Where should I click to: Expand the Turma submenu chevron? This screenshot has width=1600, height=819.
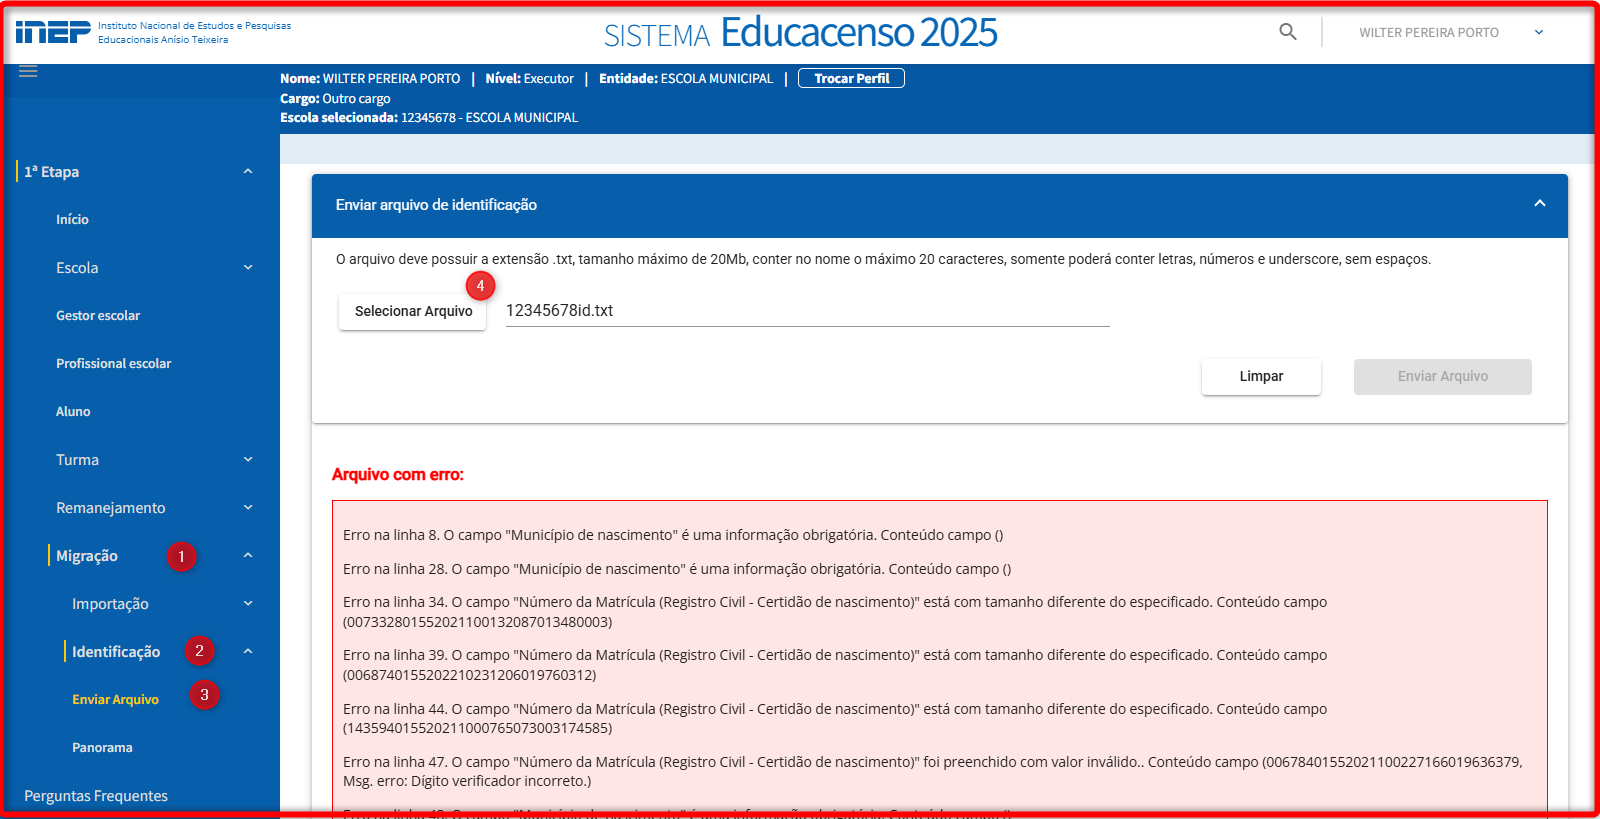point(248,459)
